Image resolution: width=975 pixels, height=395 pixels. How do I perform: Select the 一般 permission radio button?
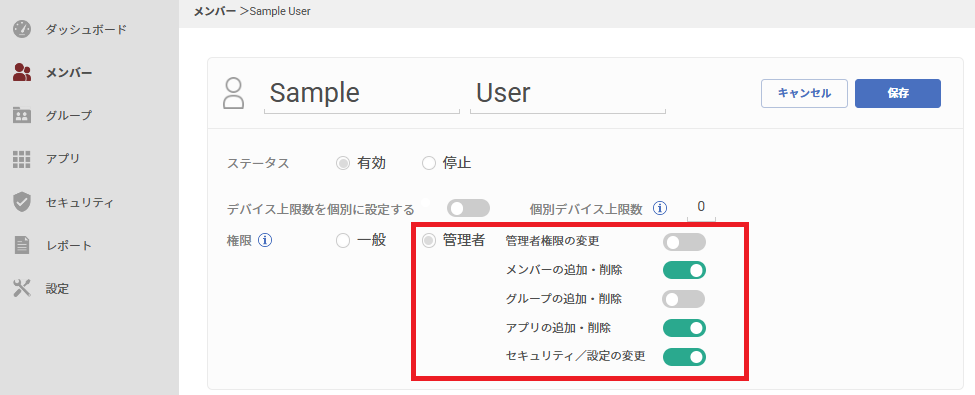click(x=343, y=241)
